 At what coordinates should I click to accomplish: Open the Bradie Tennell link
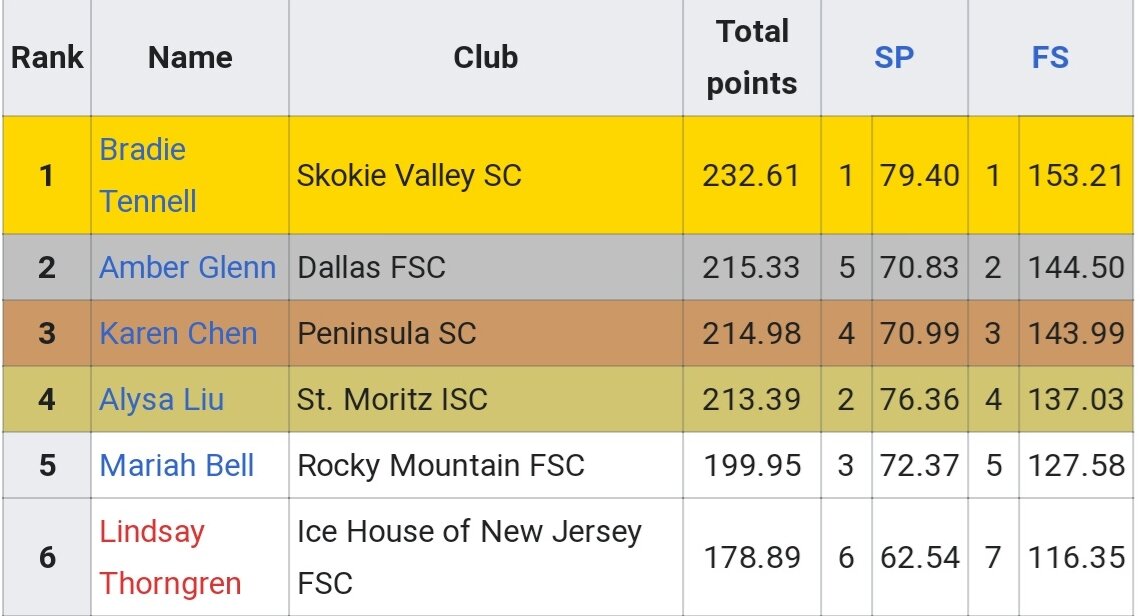click(148, 175)
